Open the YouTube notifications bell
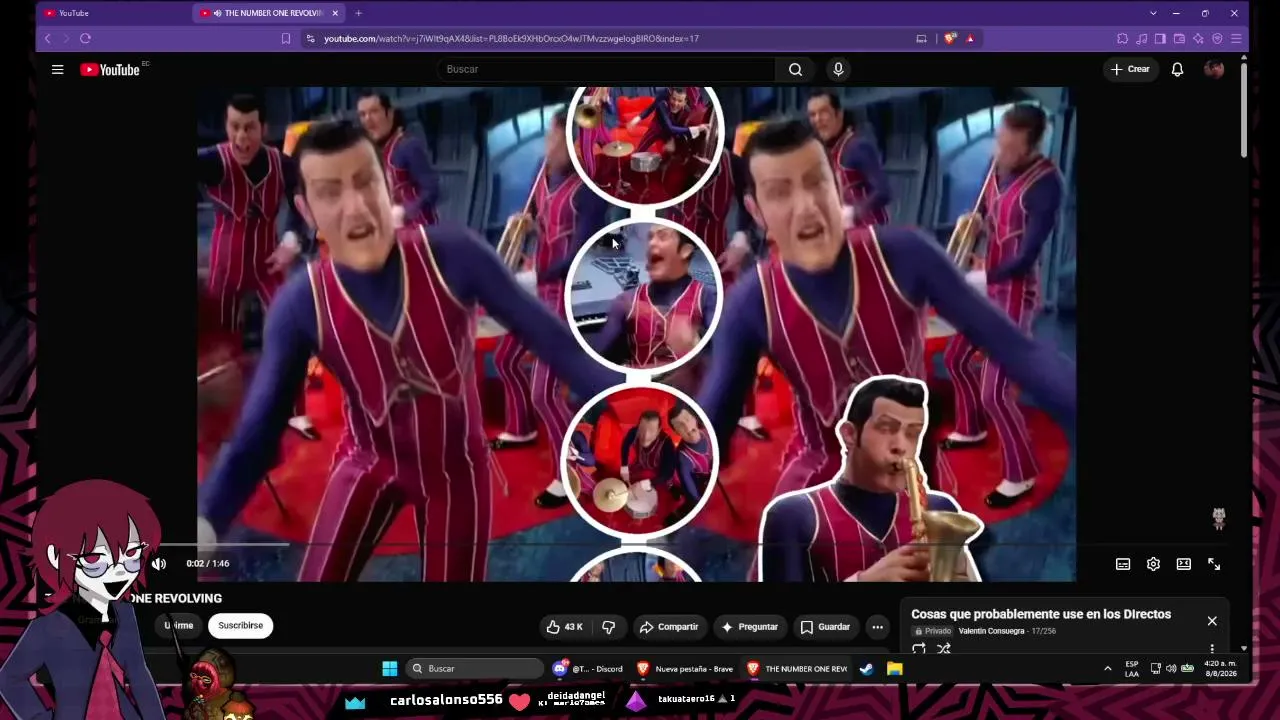The height and width of the screenshot is (720, 1280). [x=1177, y=69]
